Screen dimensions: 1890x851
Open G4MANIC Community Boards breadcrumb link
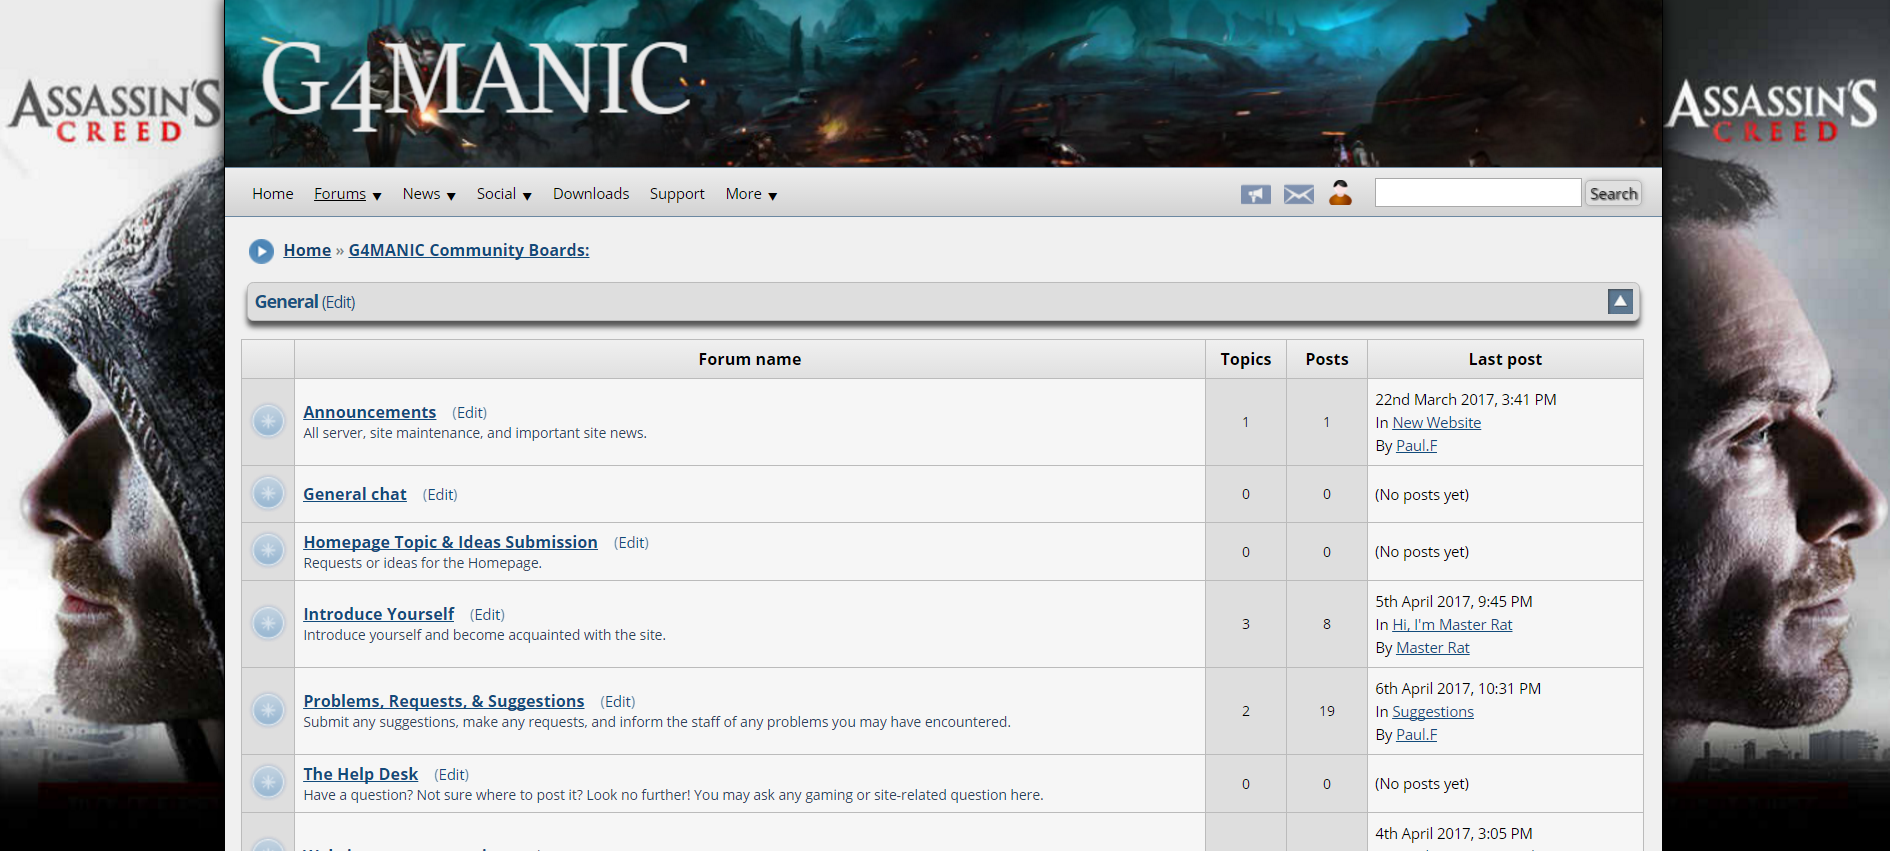tap(469, 250)
